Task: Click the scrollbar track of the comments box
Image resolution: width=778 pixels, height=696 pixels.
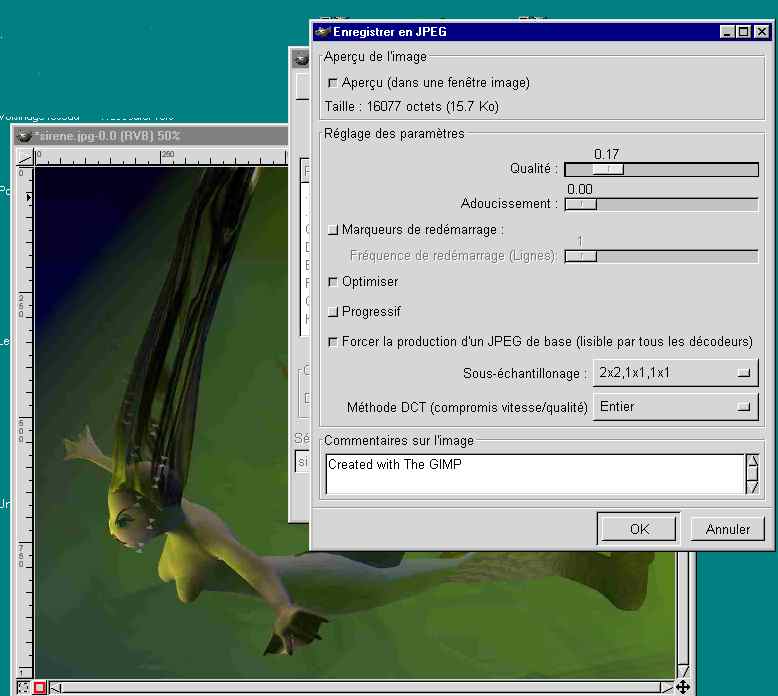Action: click(x=752, y=474)
